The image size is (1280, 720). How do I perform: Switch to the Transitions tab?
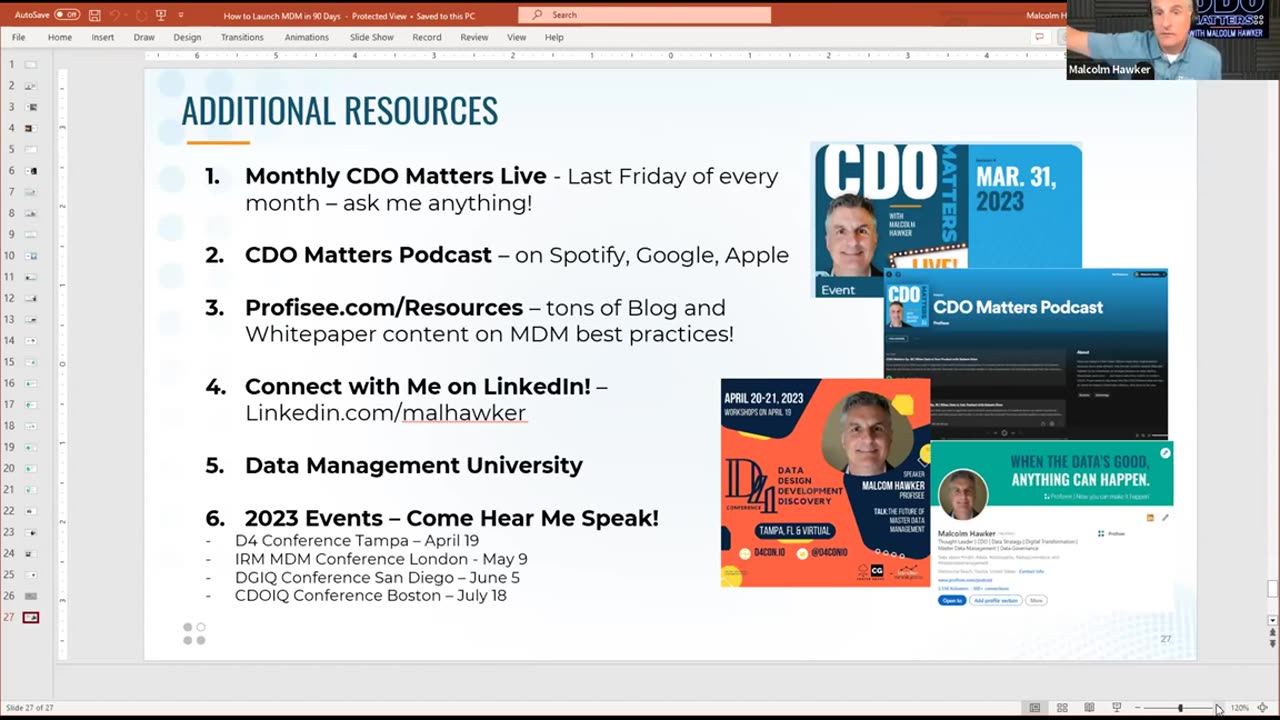pyautogui.click(x=242, y=37)
